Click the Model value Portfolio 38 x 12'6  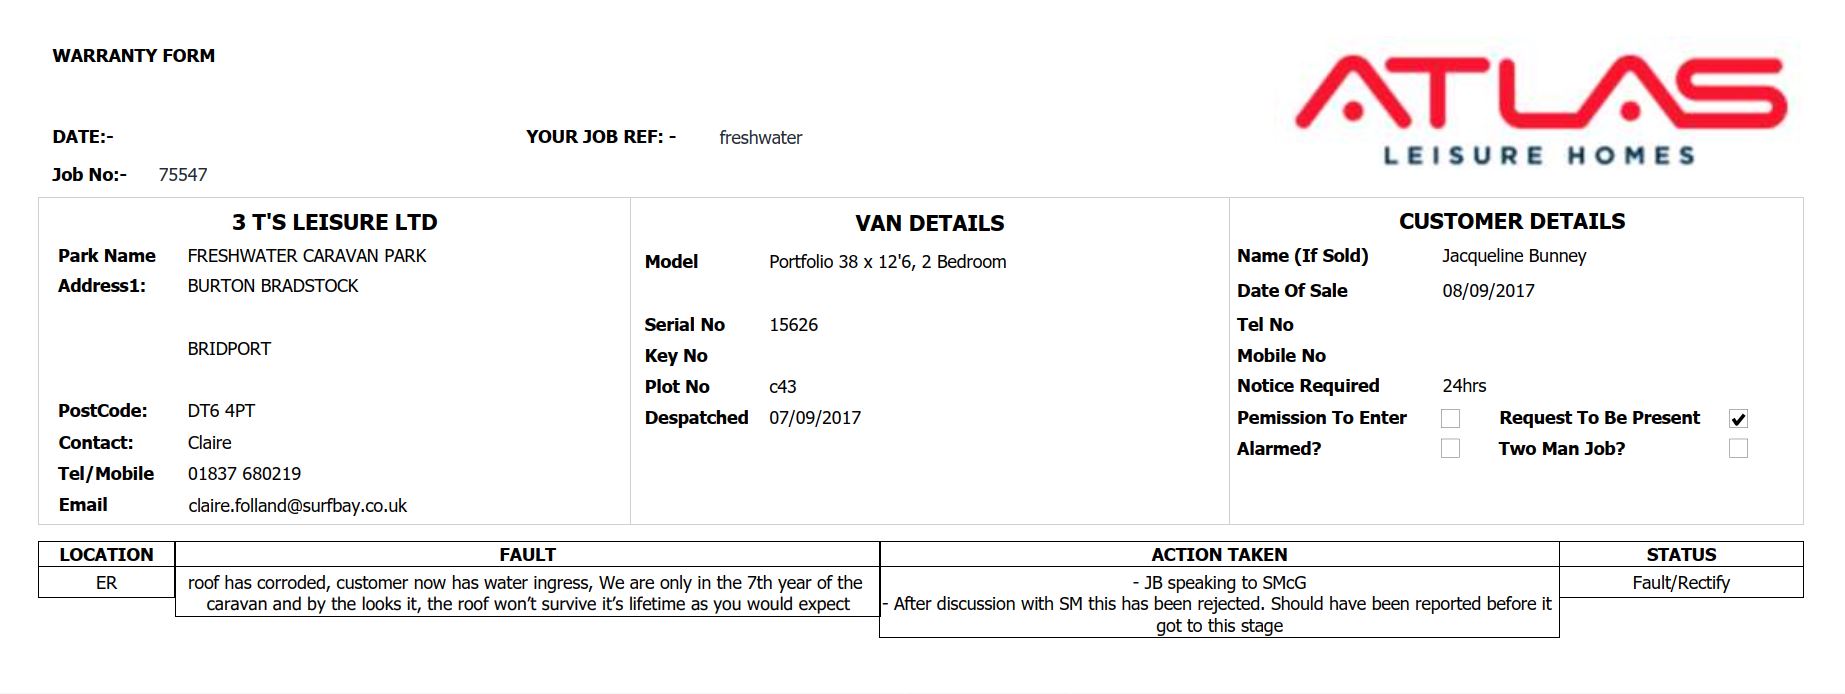point(887,262)
